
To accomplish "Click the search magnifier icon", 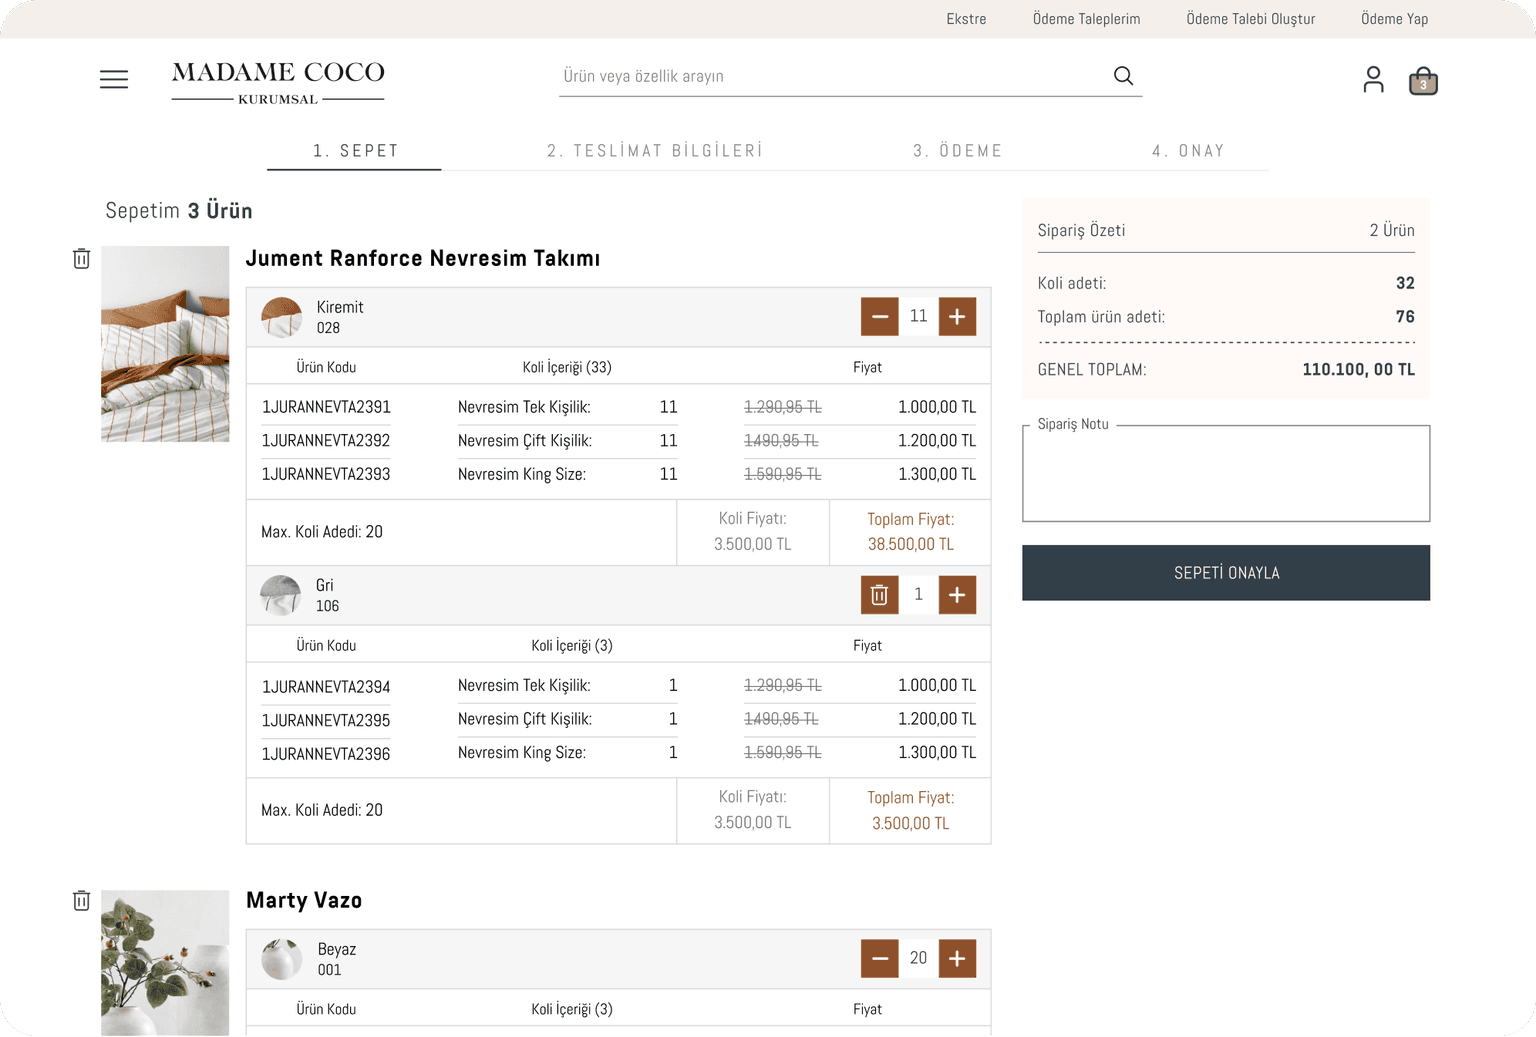I will [1122, 75].
